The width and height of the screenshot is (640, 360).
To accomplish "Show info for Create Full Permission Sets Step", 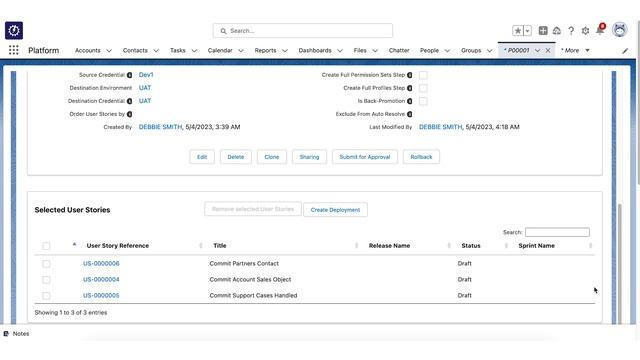I will (x=409, y=75).
